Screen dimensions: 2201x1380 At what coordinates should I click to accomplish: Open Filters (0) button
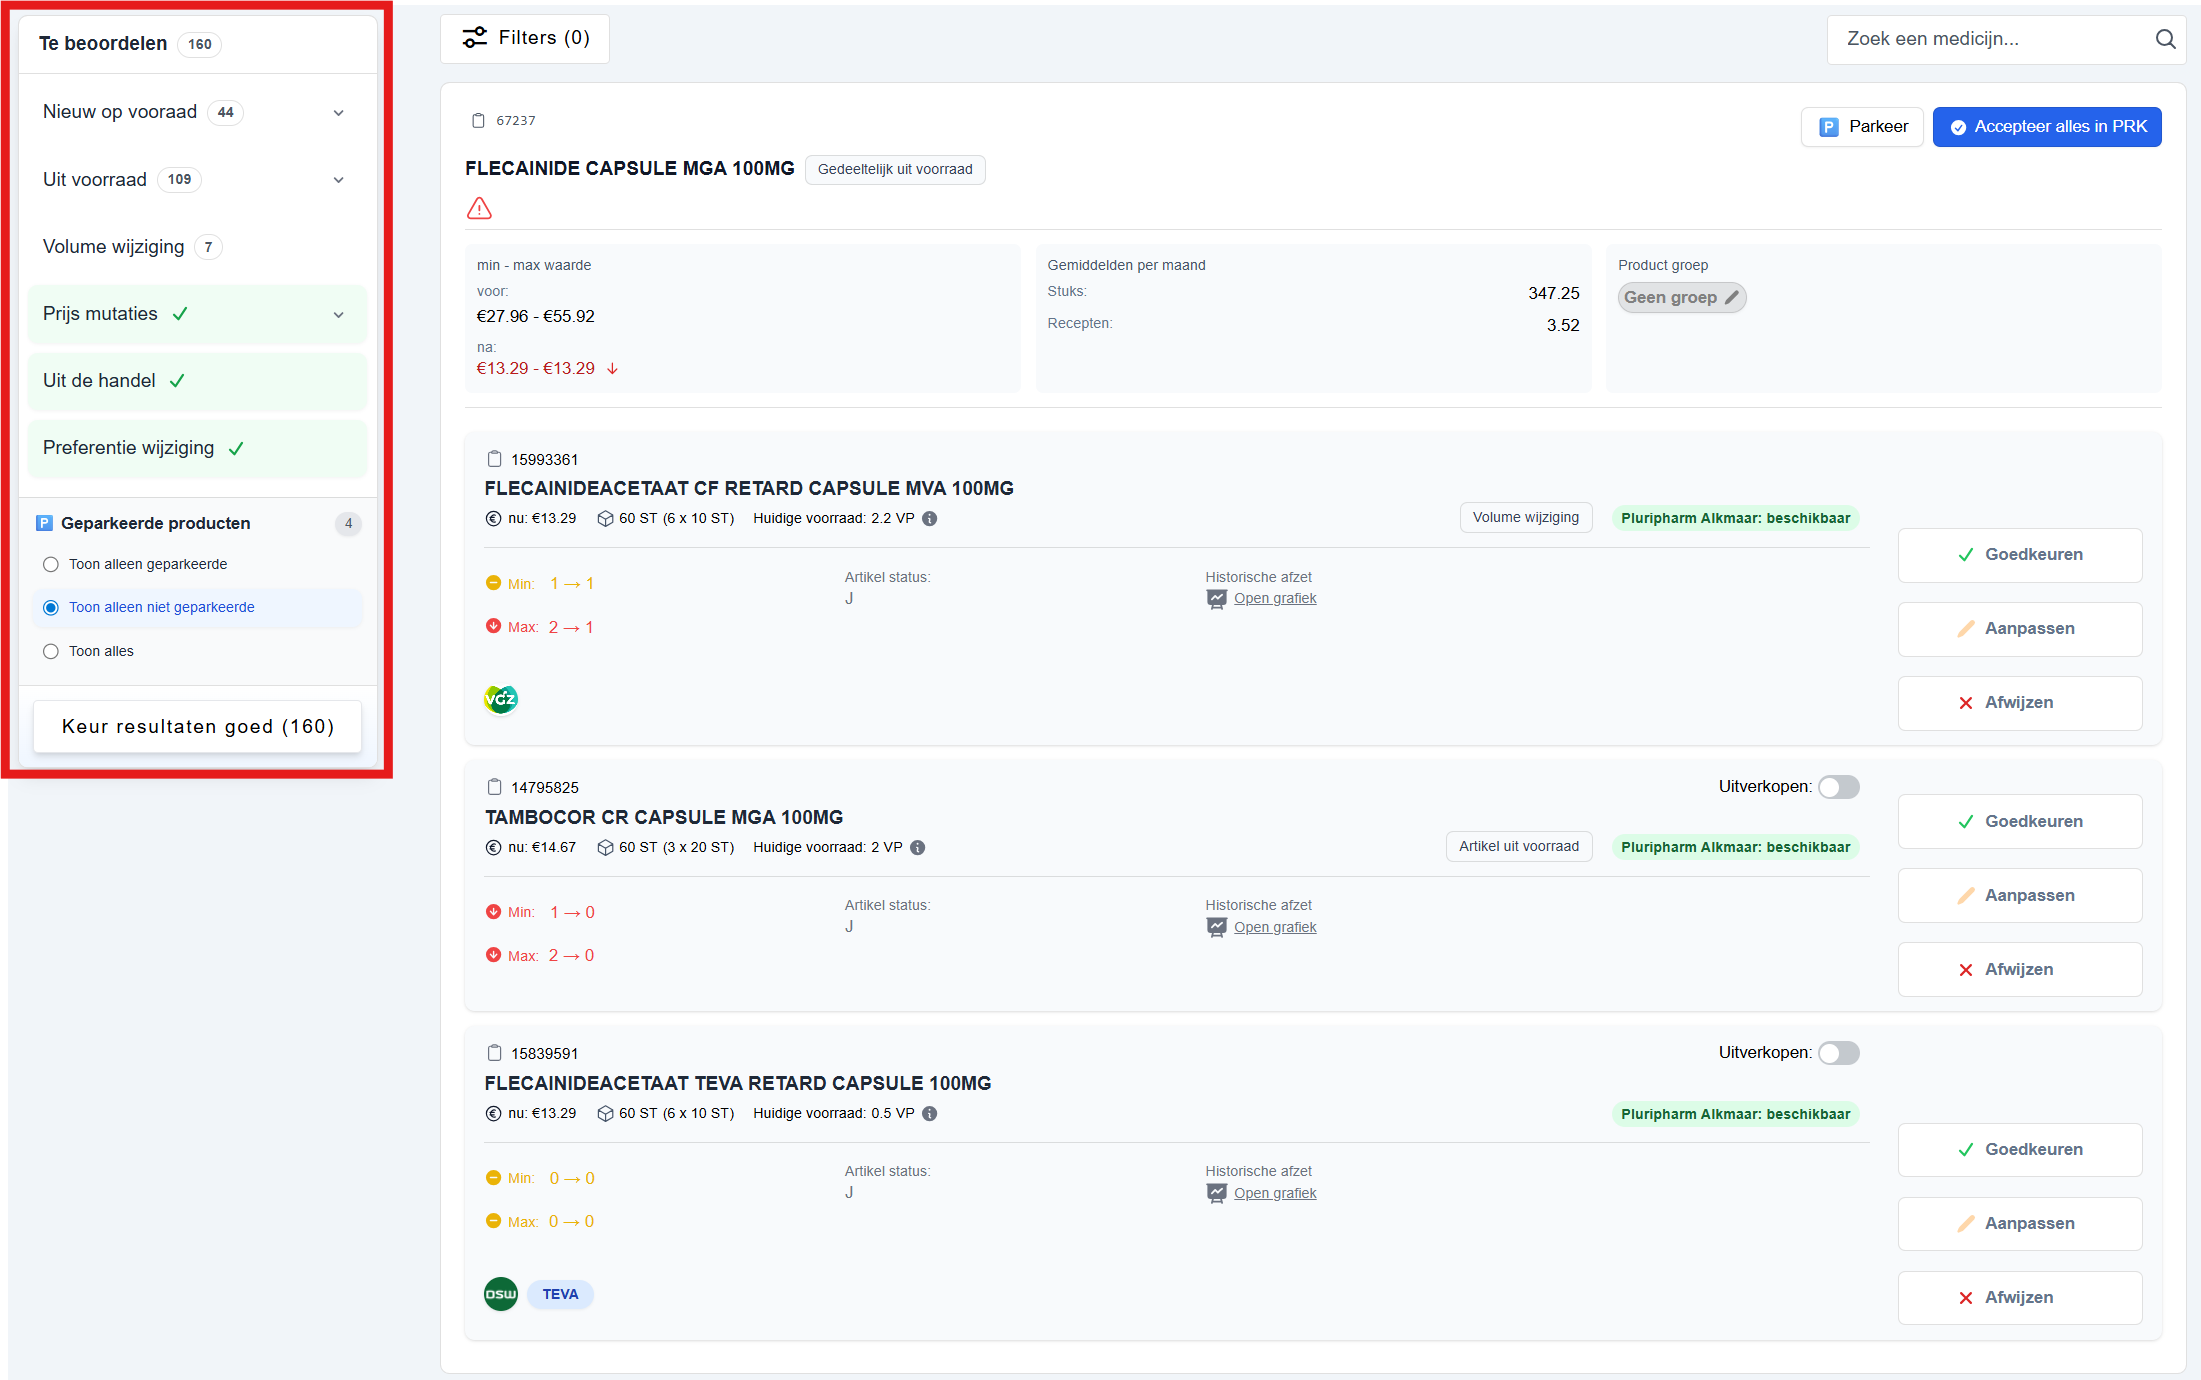[525, 38]
